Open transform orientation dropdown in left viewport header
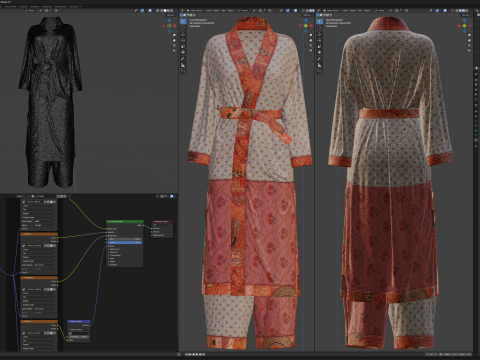The height and width of the screenshot is (360, 480). [31, 11]
